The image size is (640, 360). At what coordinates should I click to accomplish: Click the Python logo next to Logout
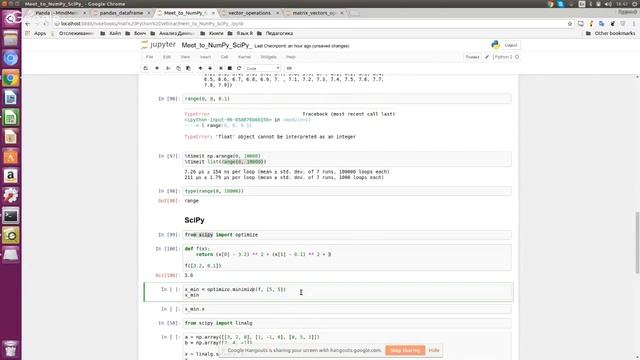pyautogui.click(x=496, y=45)
